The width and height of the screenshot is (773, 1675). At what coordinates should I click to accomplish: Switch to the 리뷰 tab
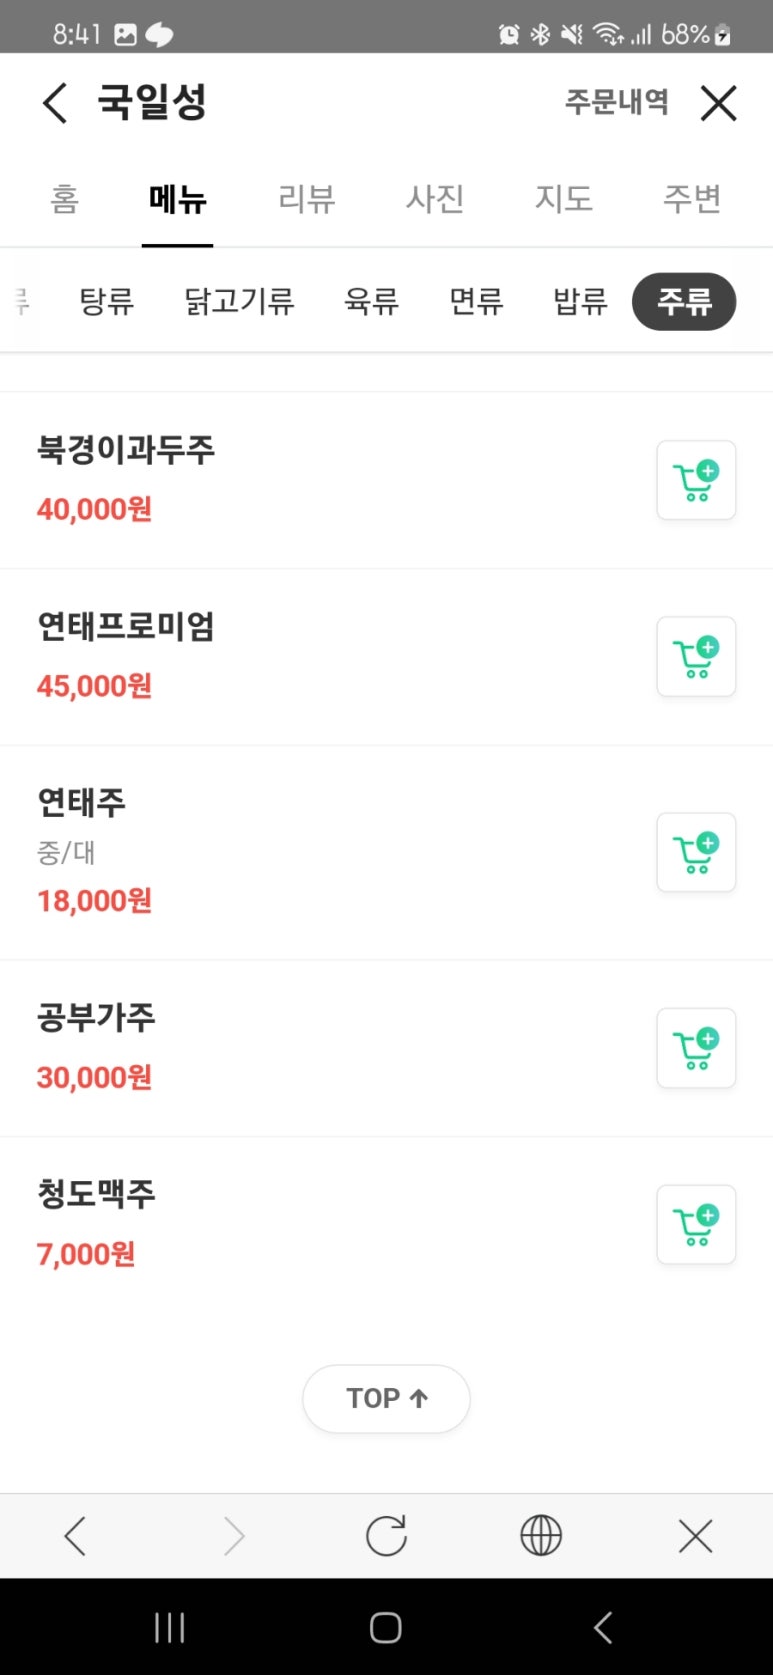pos(306,198)
